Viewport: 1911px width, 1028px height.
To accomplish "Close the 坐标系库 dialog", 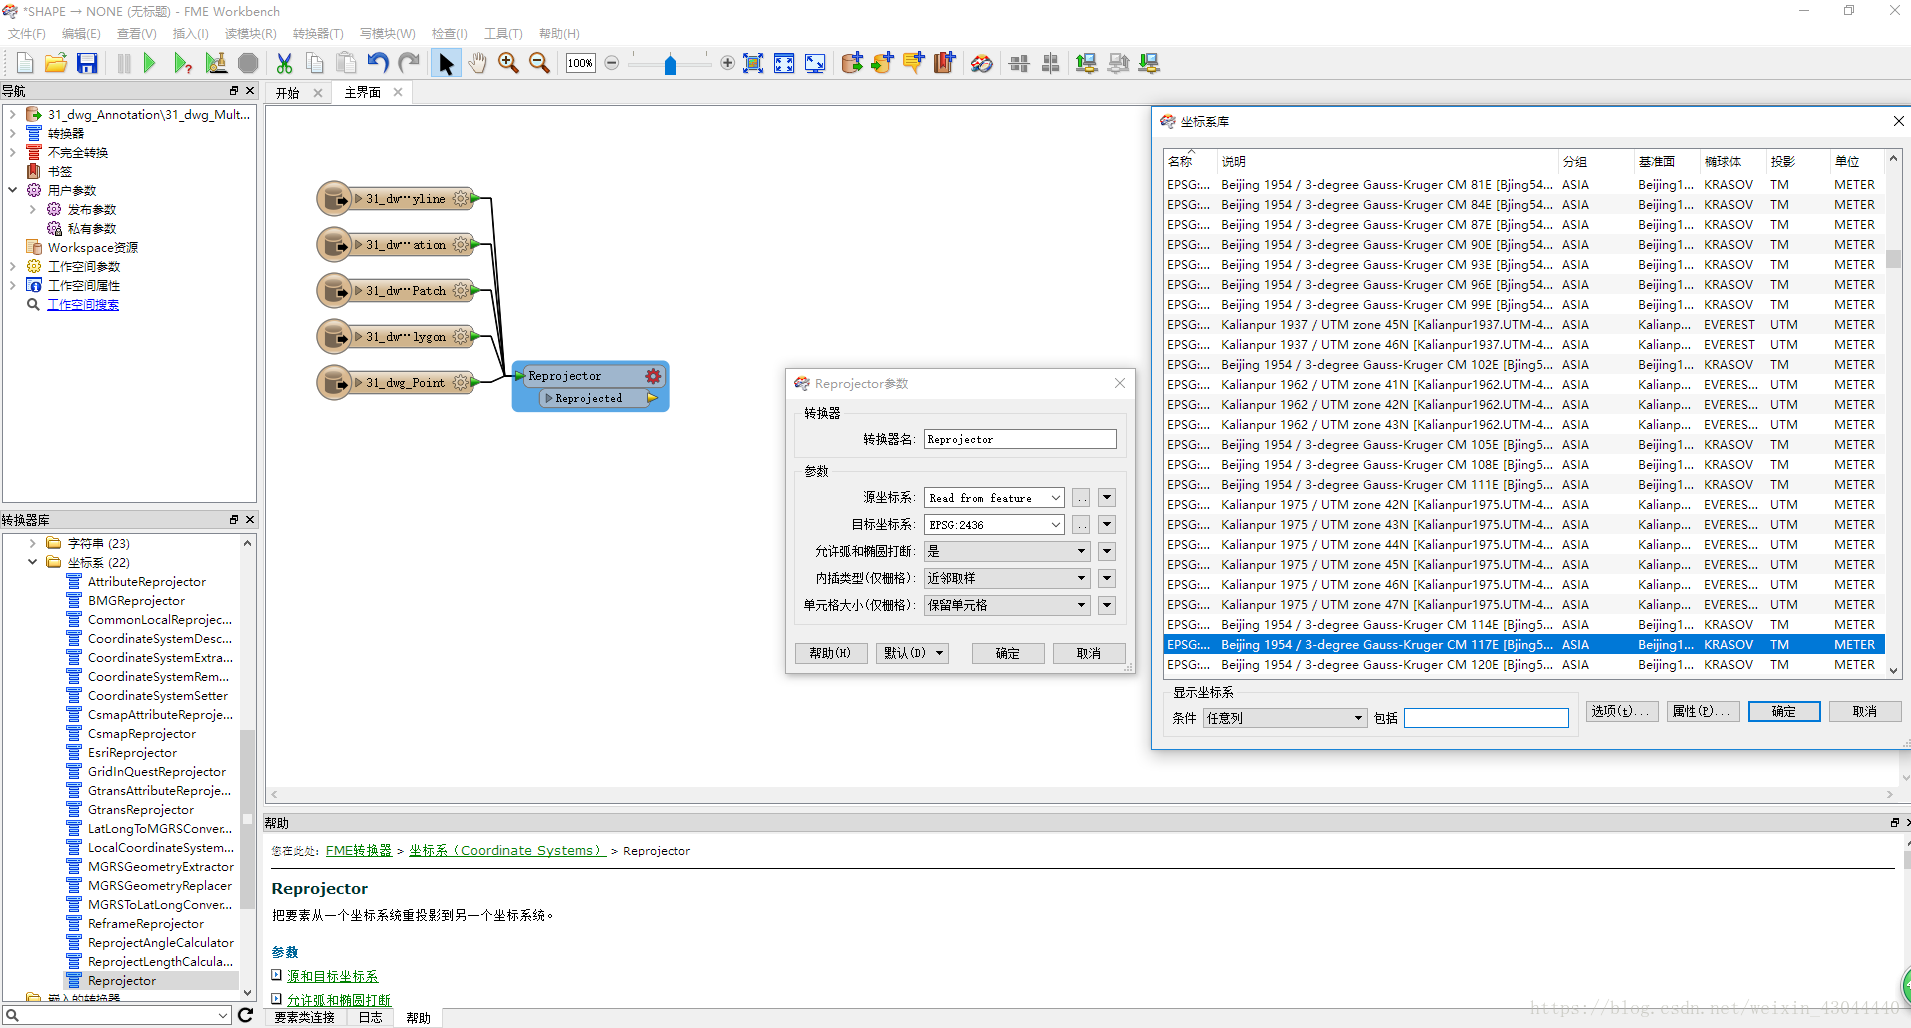I will (1898, 121).
